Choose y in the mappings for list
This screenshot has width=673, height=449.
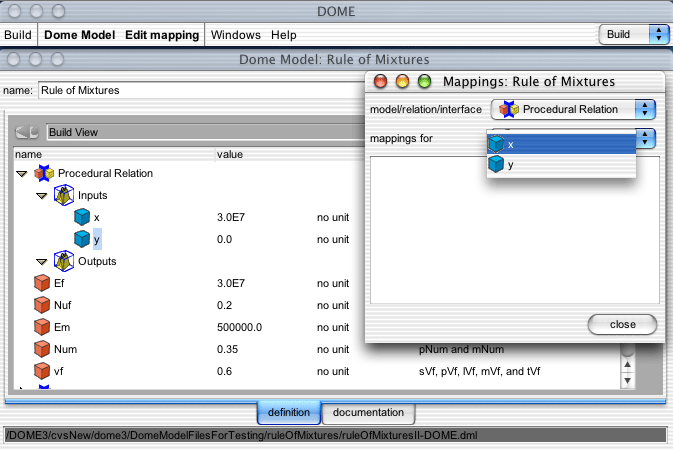561,164
